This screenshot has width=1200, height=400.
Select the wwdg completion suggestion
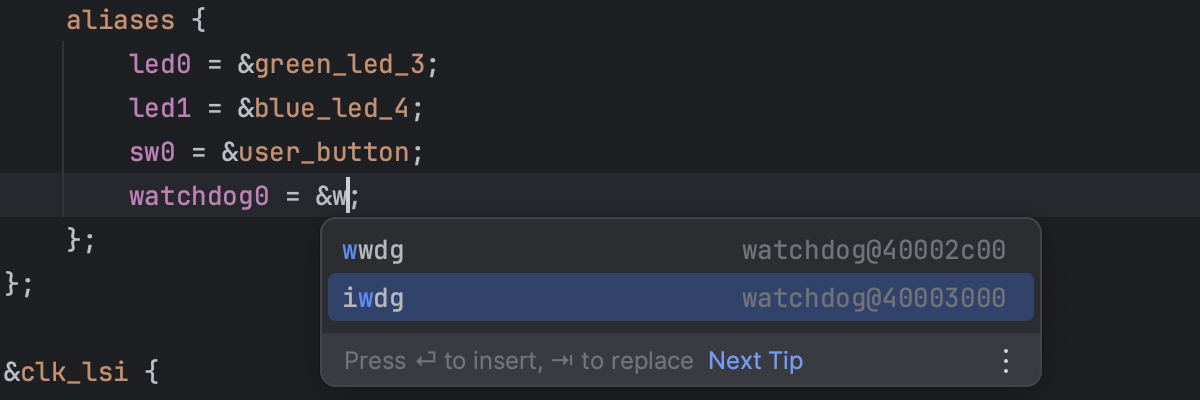[x=373, y=251]
